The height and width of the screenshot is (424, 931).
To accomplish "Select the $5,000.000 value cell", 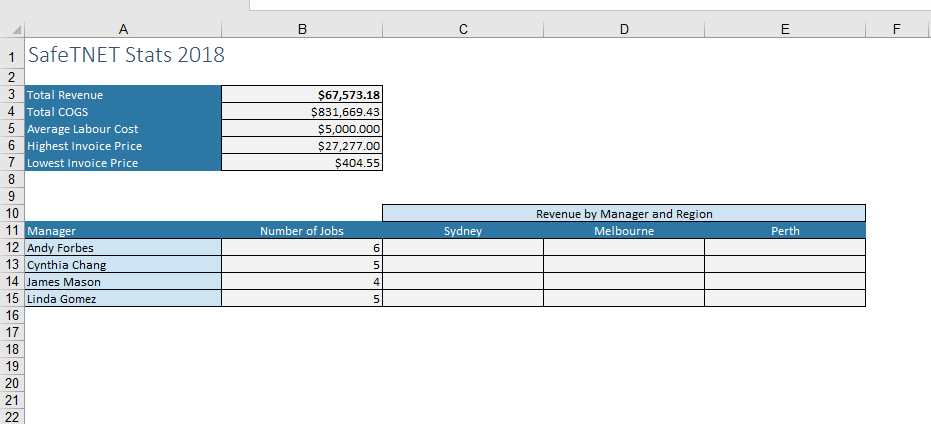I will pos(302,129).
